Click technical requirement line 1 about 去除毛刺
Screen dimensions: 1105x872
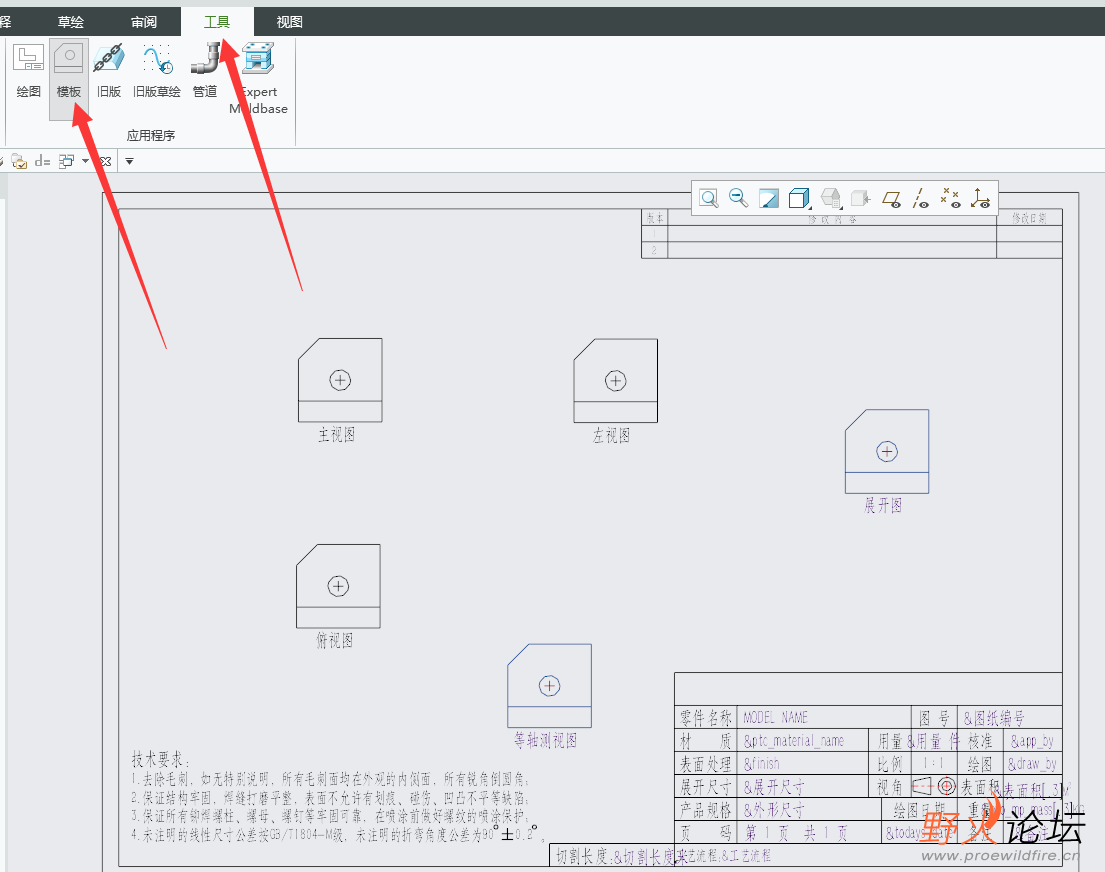tap(330, 779)
